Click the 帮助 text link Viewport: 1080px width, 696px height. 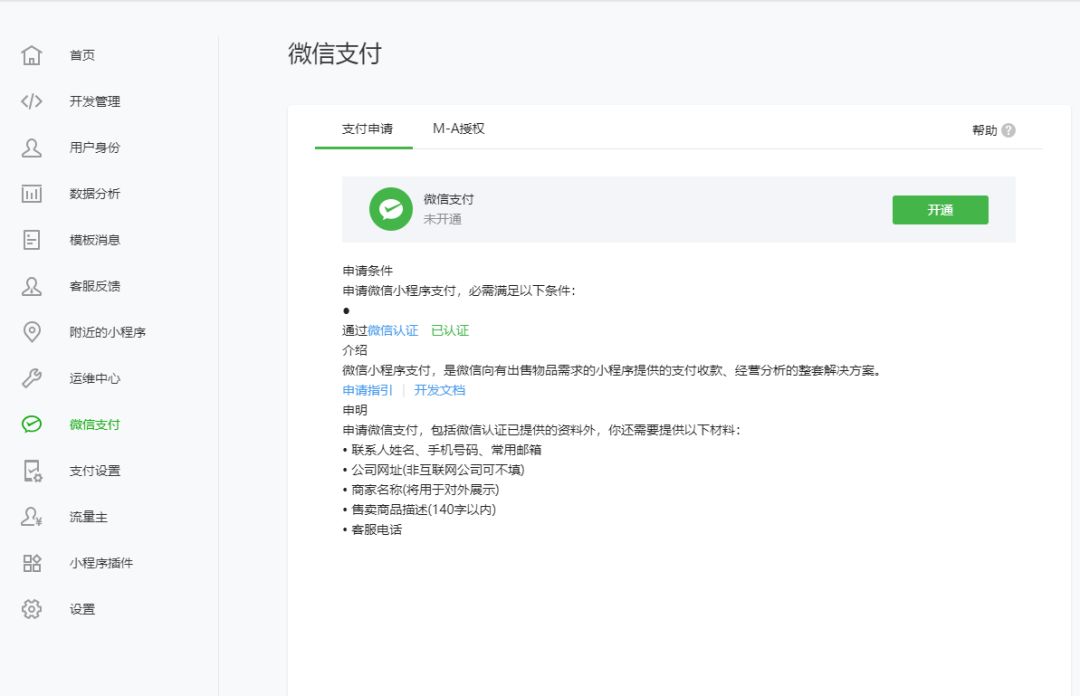pos(984,130)
